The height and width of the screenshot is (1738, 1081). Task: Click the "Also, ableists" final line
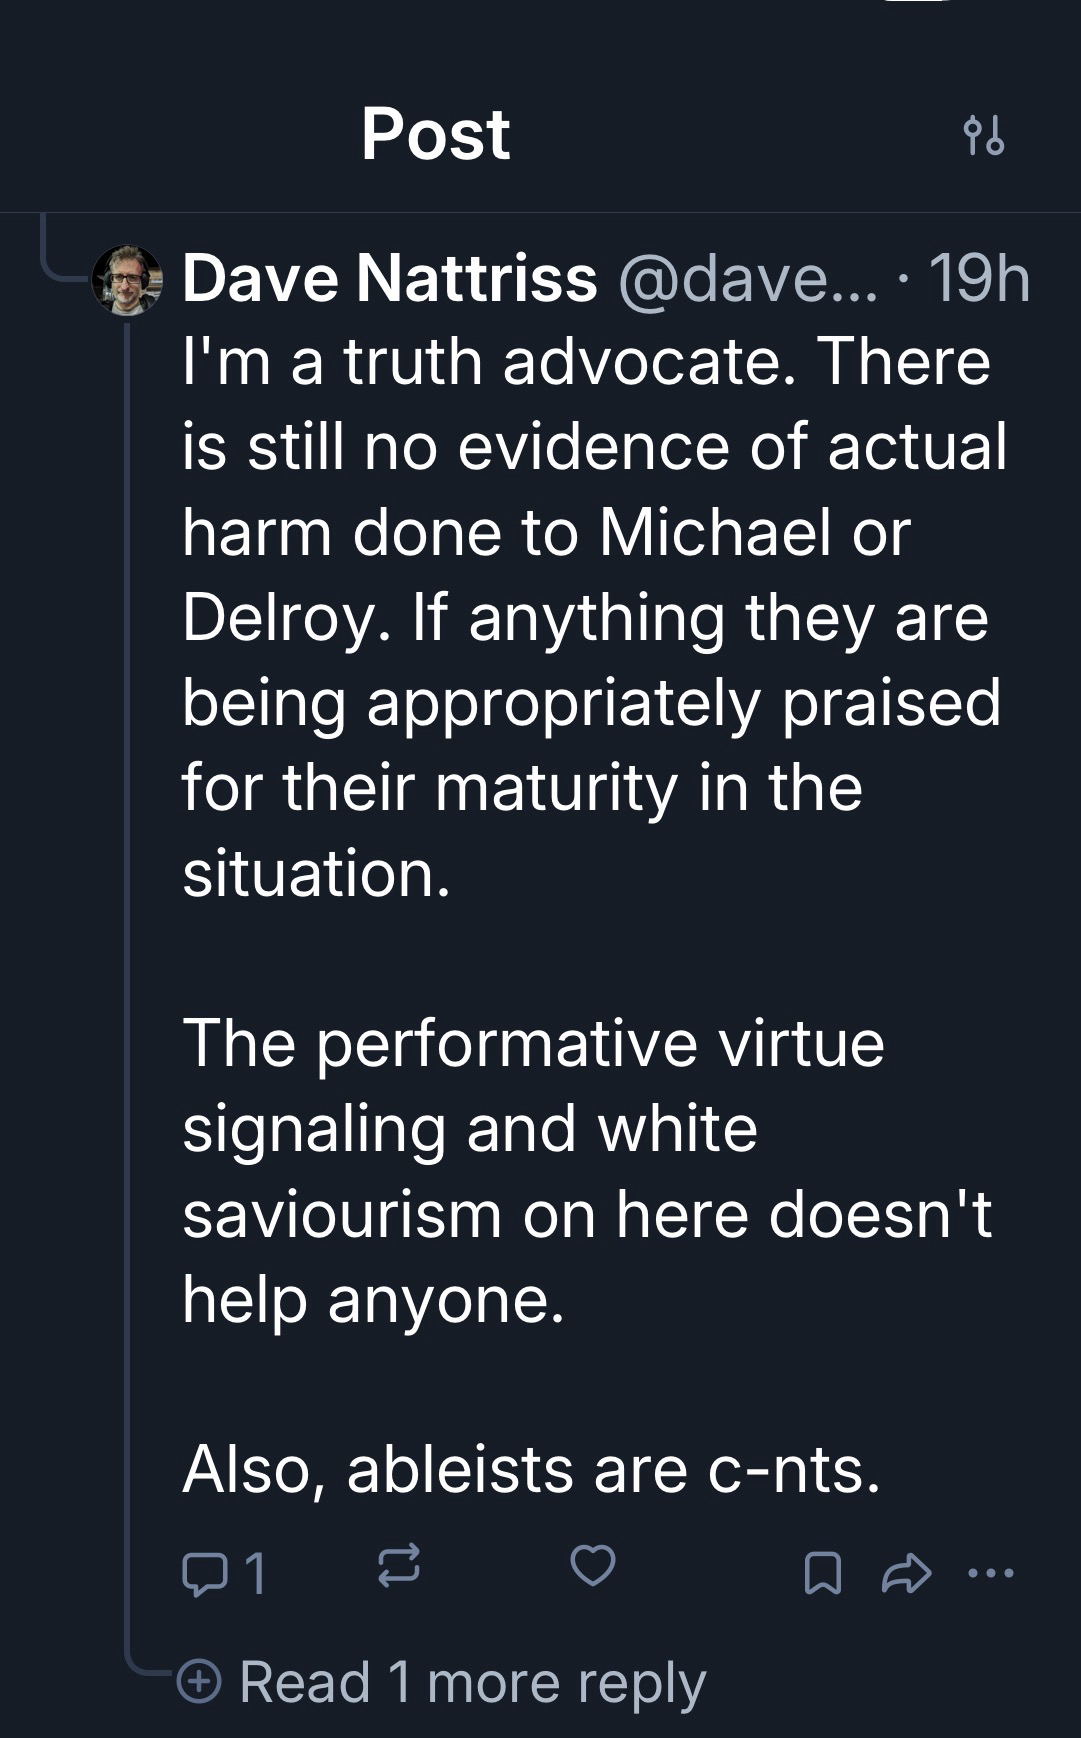531,1469
